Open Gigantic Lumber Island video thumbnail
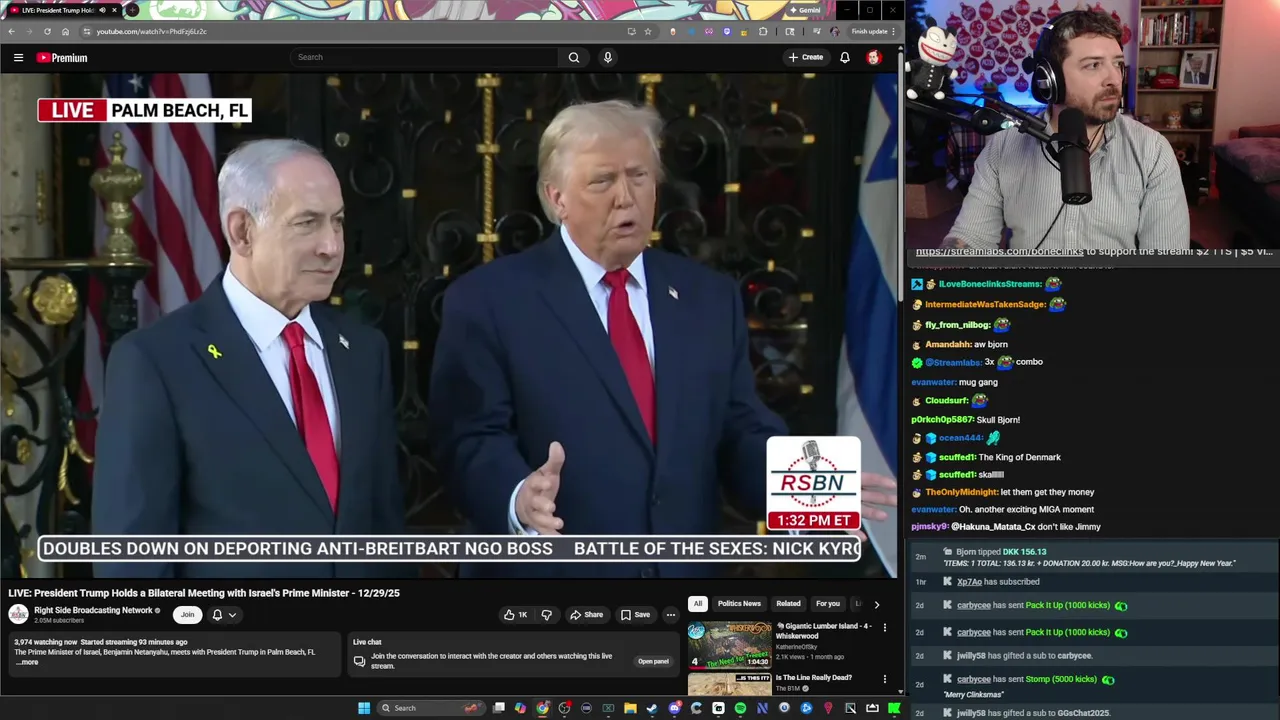This screenshot has height=720, width=1280. 729,646
